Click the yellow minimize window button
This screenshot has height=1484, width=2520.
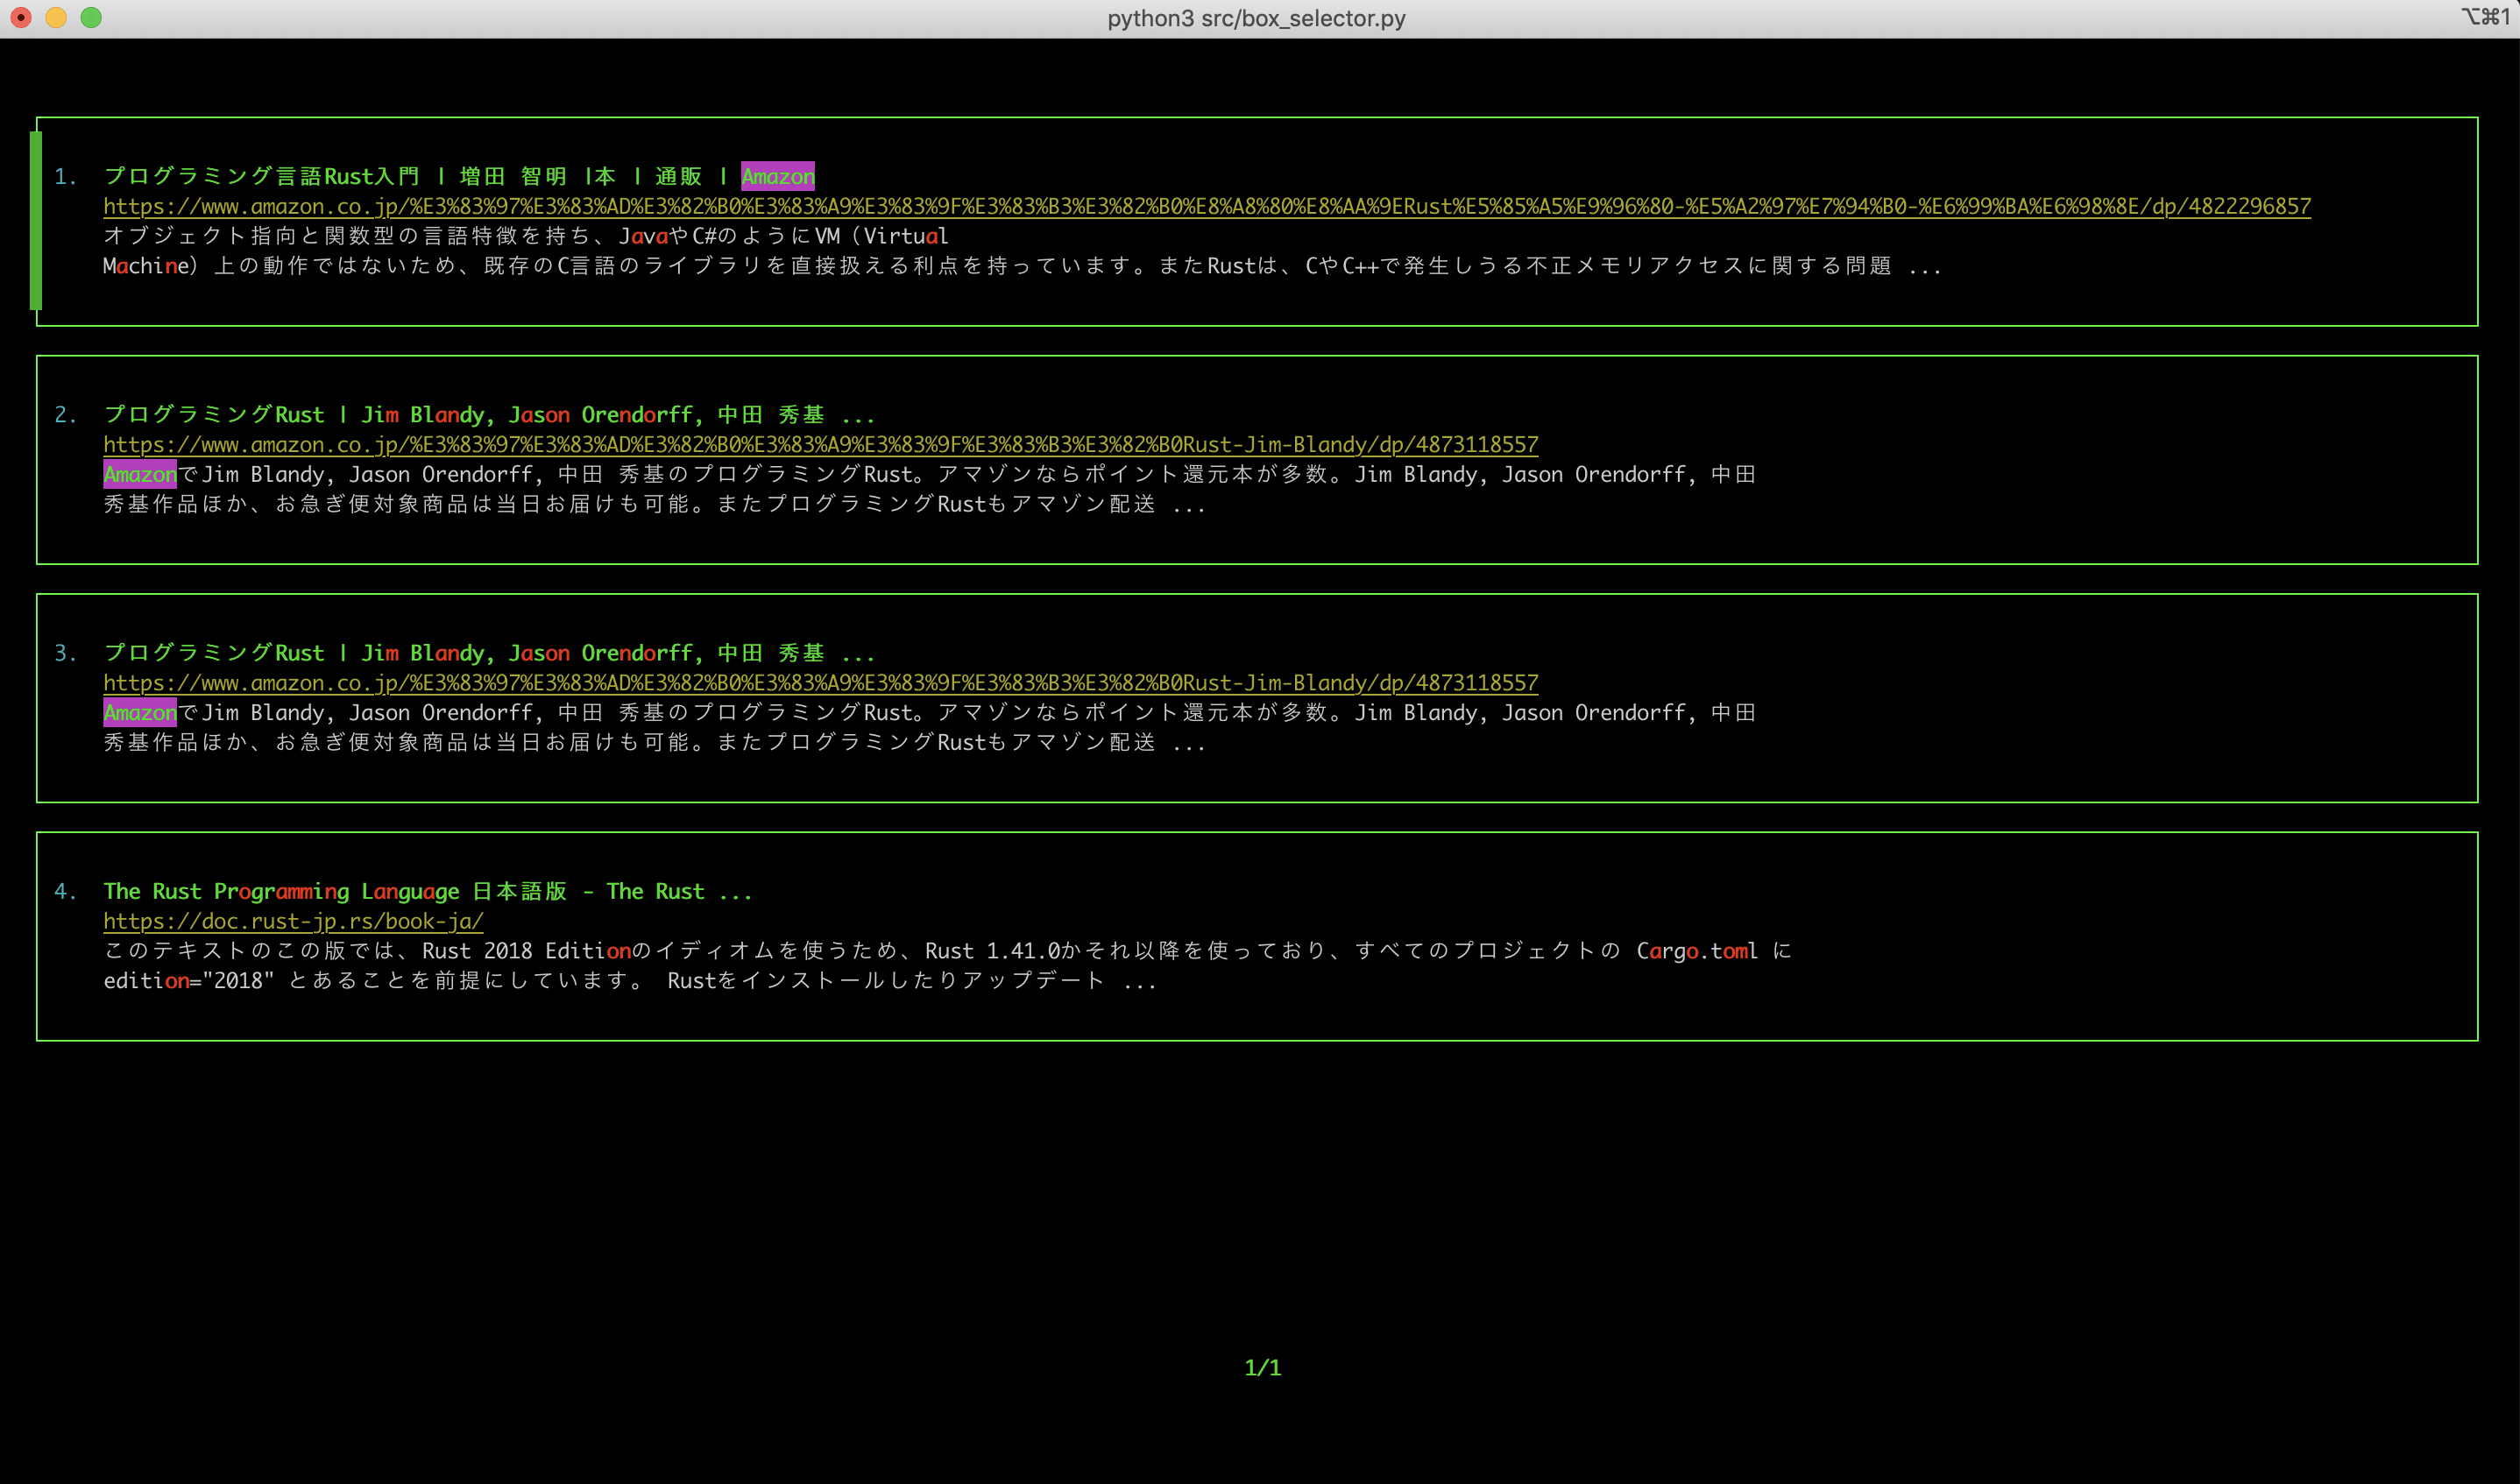coord(56,17)
